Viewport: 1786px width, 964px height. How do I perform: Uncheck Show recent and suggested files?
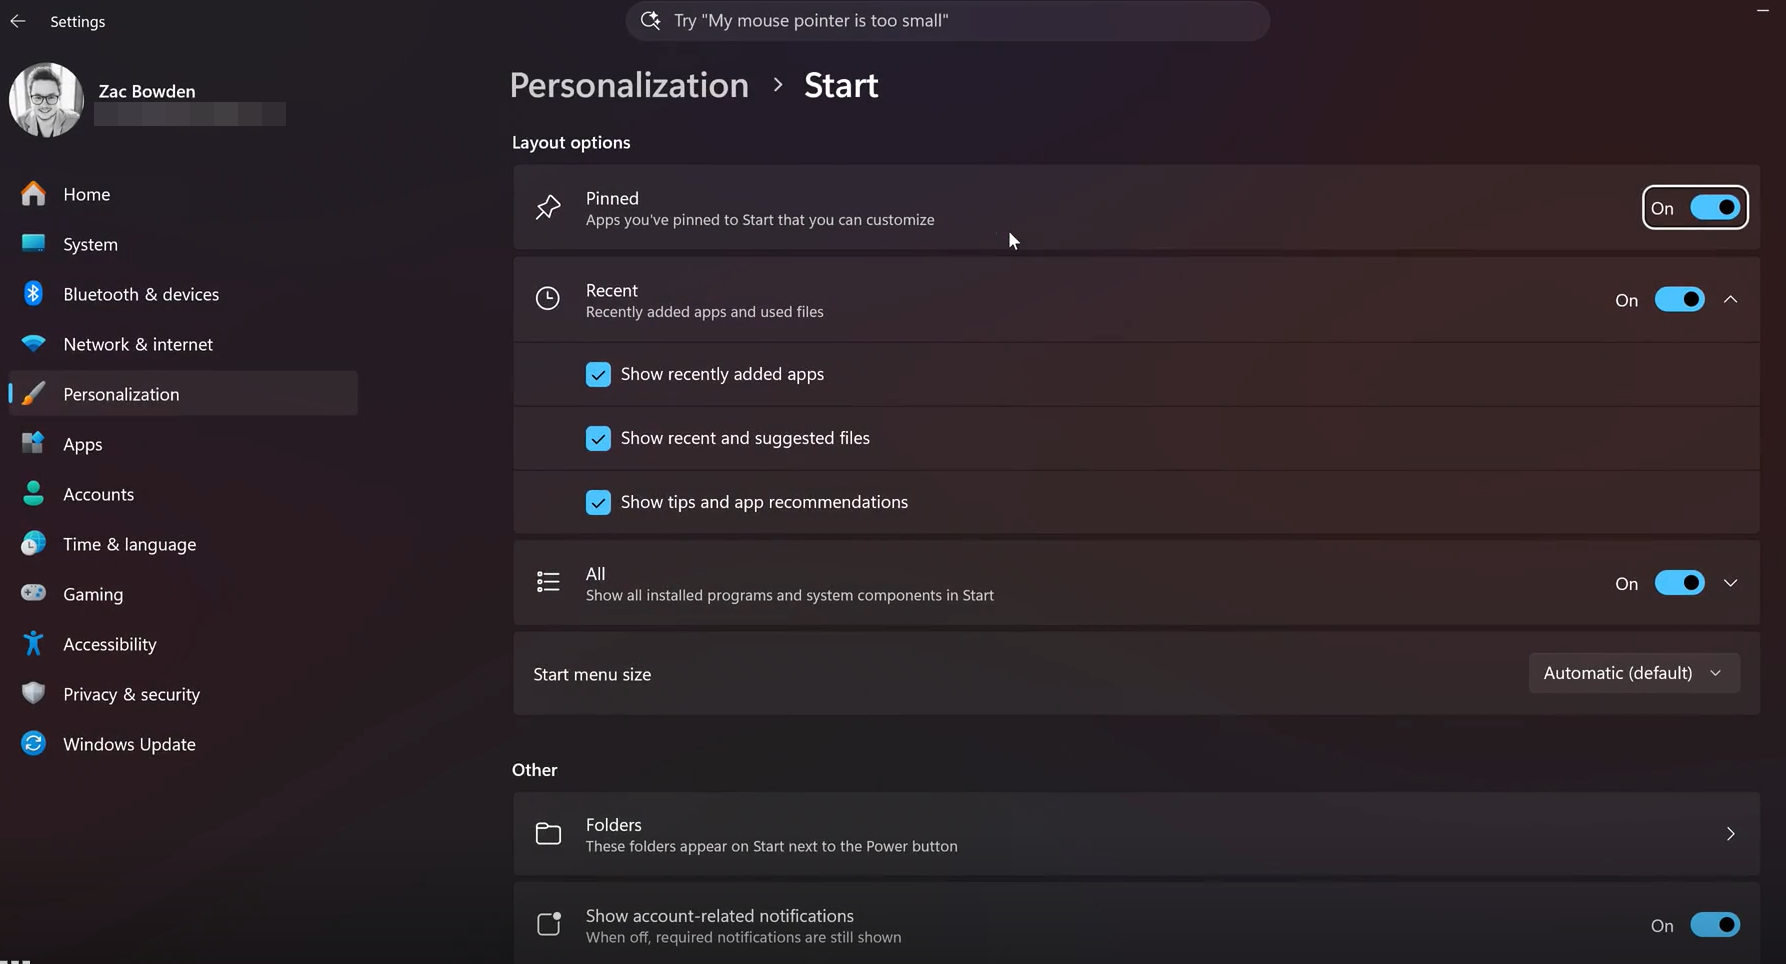click(x=598, y=438)
